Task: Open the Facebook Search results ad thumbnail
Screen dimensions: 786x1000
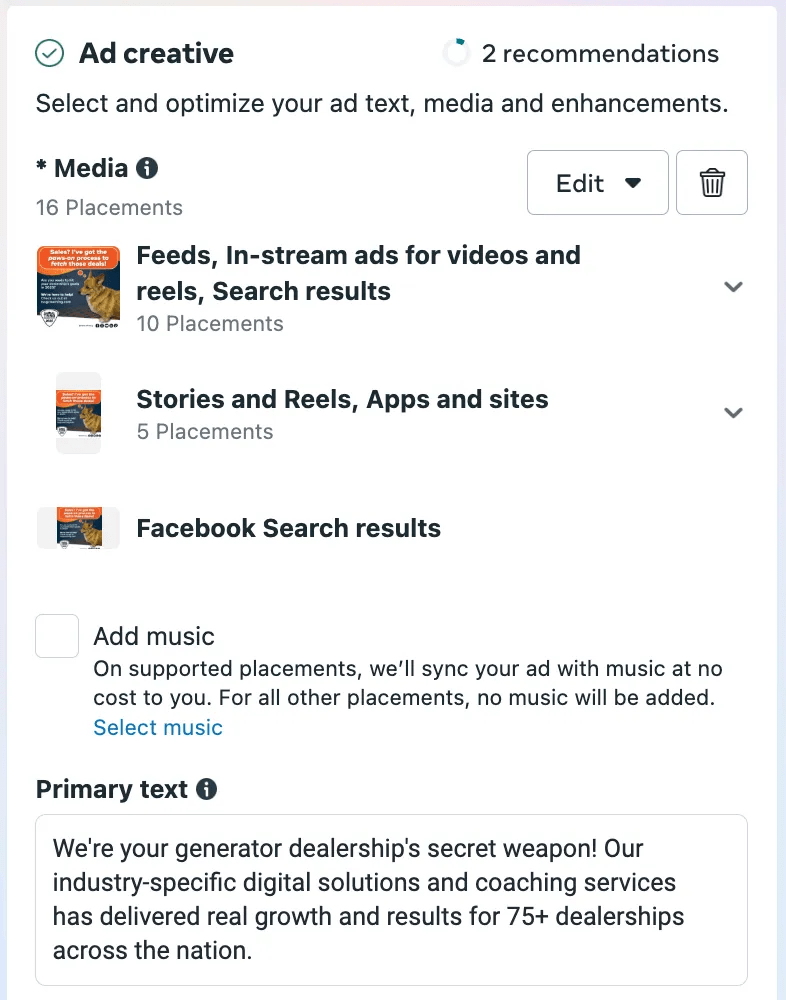Action: point(78,528)
